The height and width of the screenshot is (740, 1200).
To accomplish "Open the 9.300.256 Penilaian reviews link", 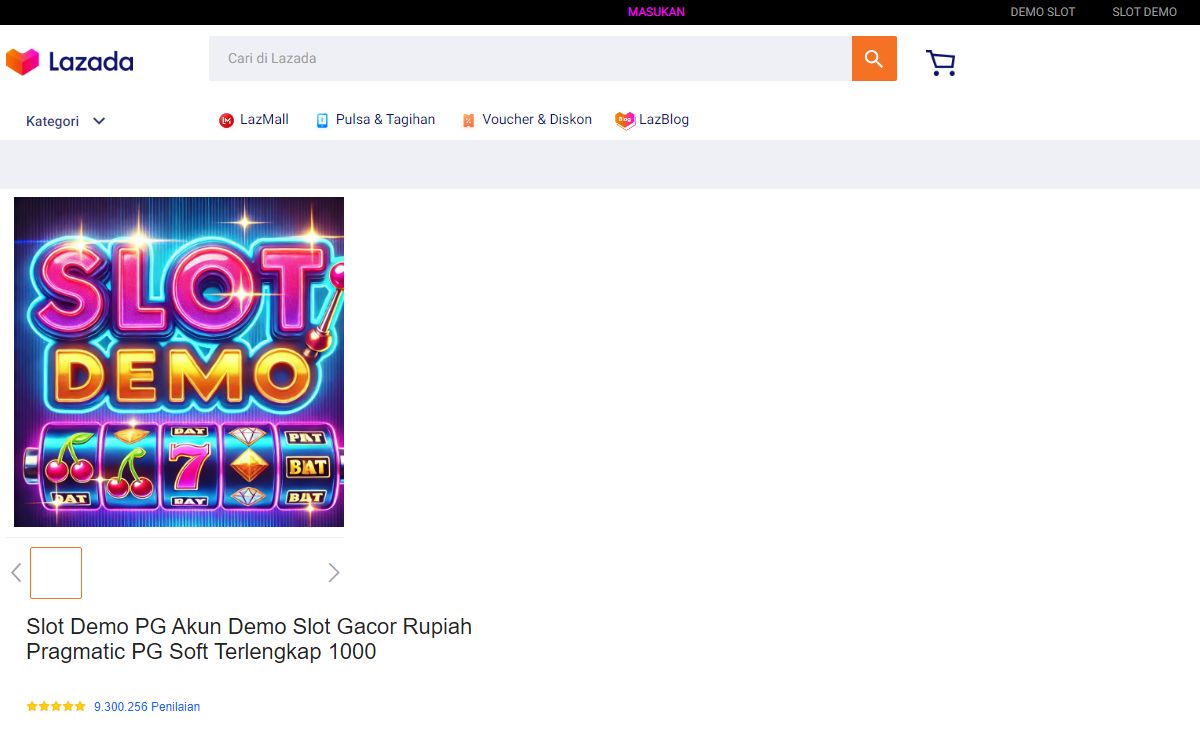I will point(147,706).
